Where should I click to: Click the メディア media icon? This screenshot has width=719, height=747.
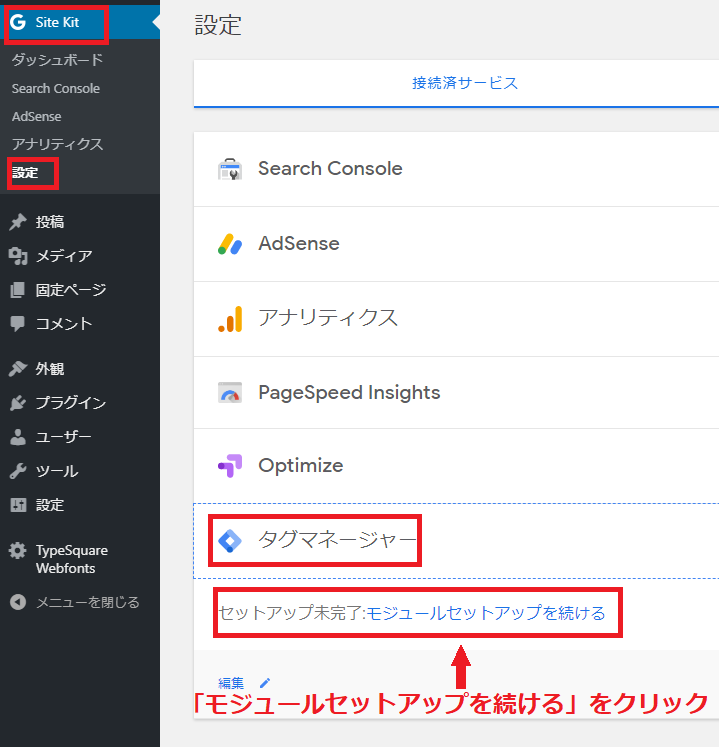click(18, 256)
